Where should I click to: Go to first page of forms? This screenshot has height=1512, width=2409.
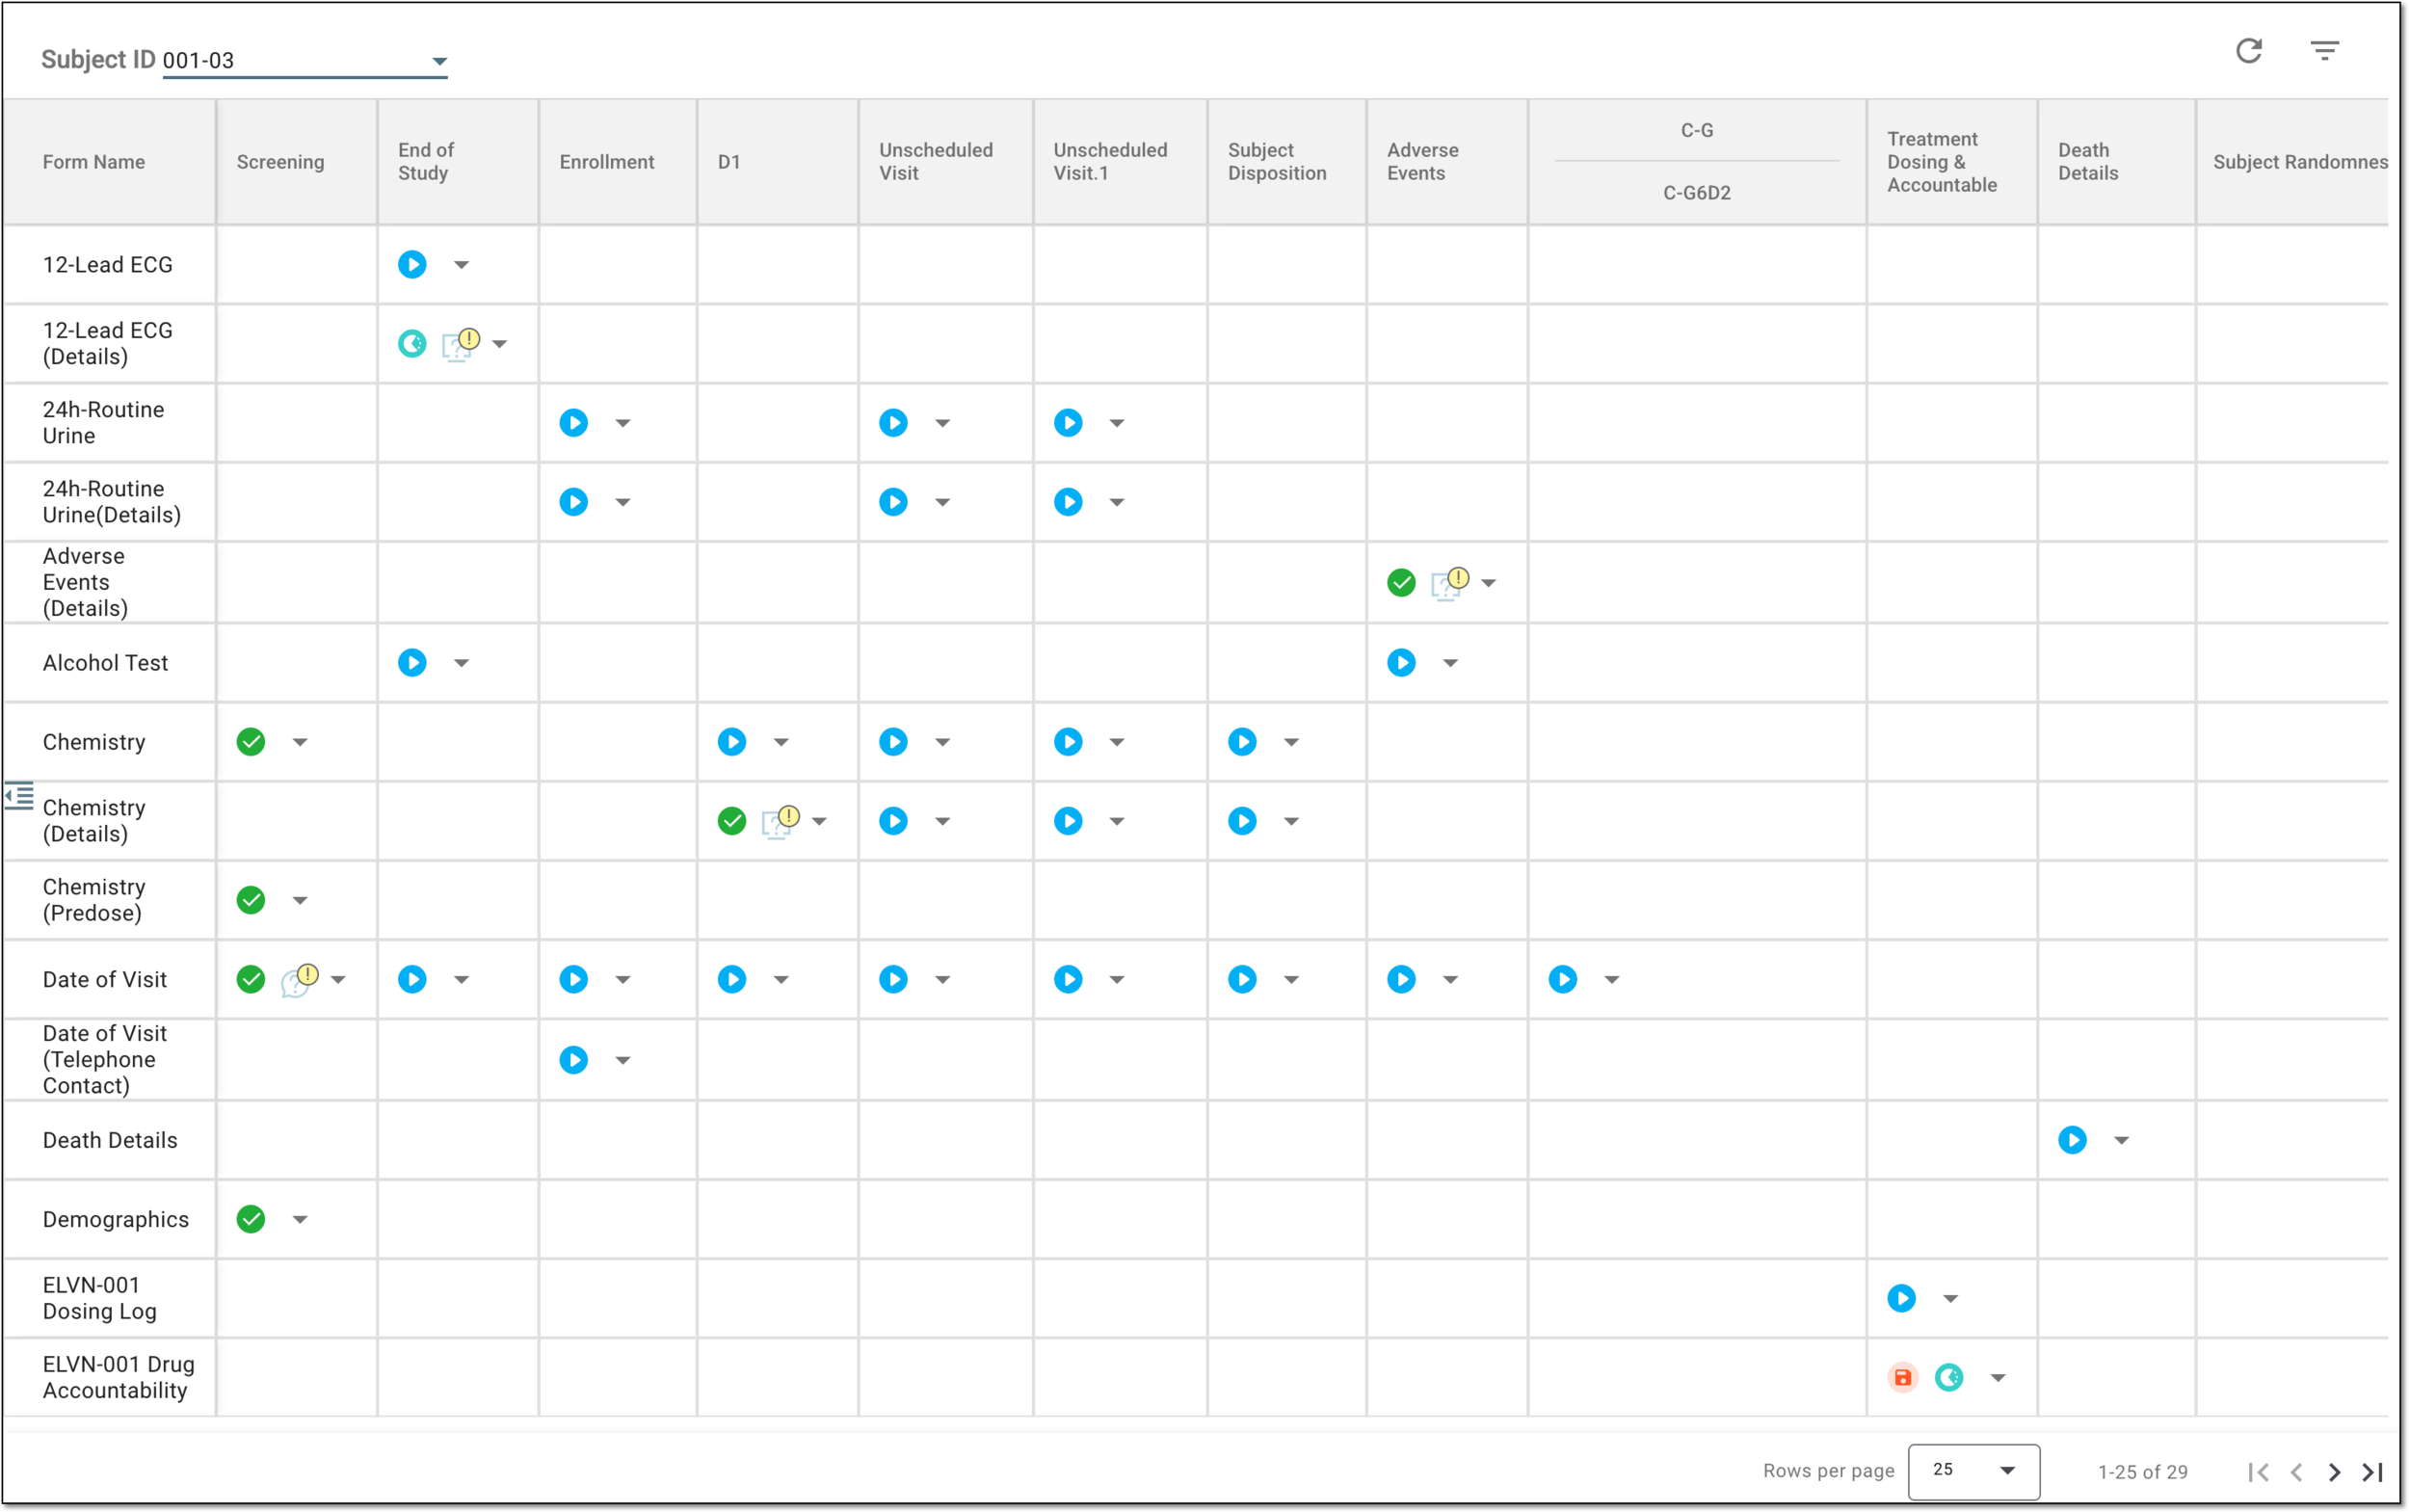(x=2258, y=1472)
